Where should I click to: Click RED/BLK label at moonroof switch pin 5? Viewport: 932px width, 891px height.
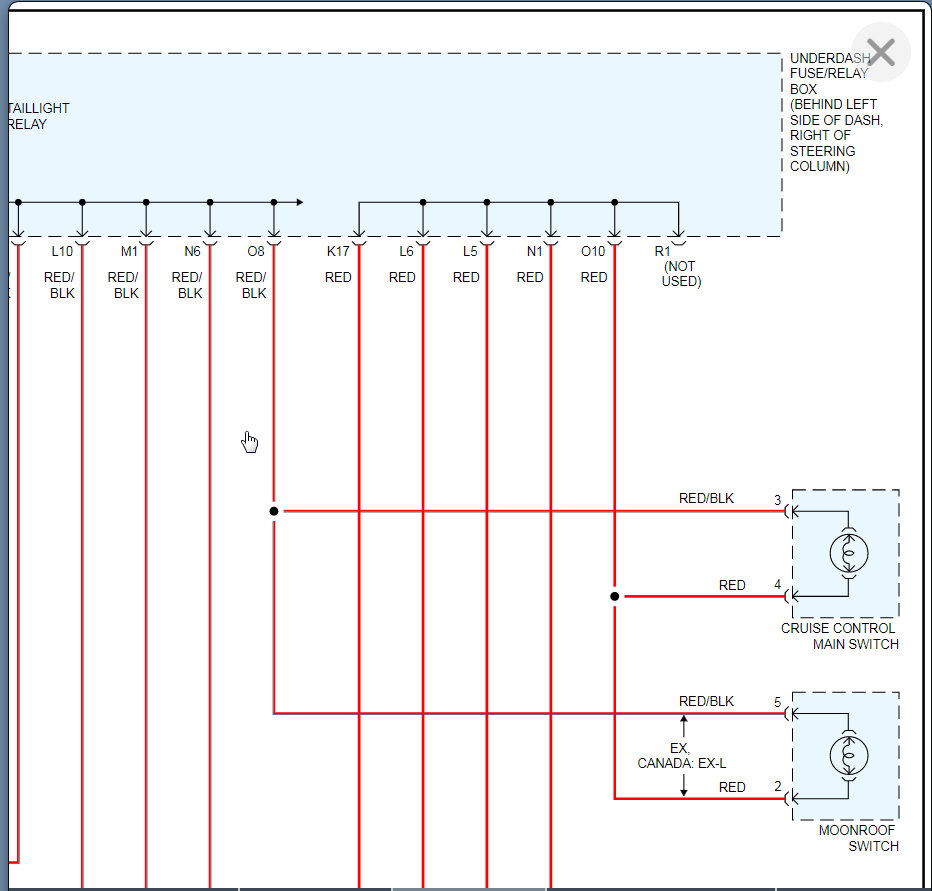point(706,701)
